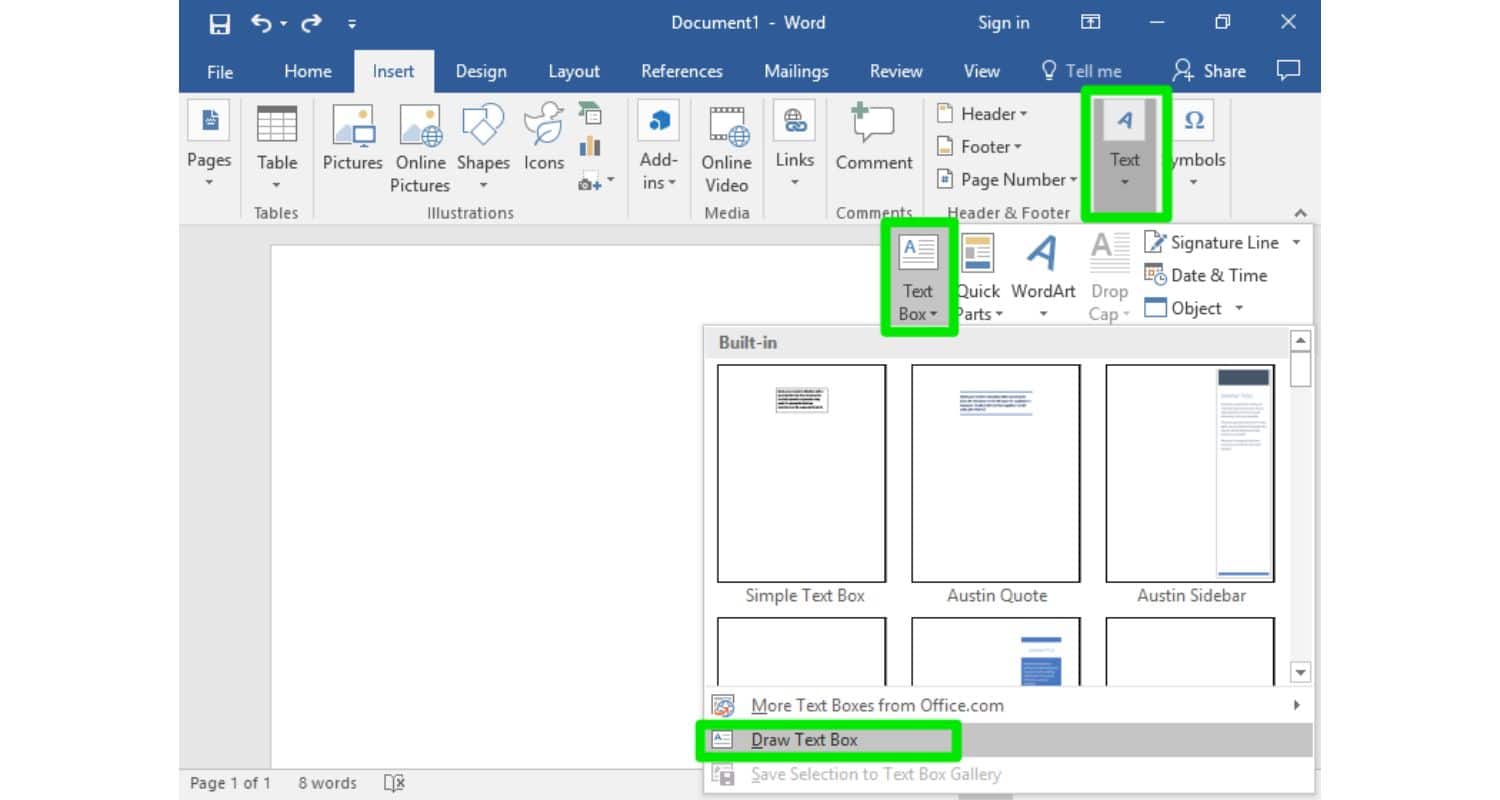Image resolution: width=1500 pixels, height=800 pixels.
Task: Open the Table dropdown
Action: pos(277,148)
